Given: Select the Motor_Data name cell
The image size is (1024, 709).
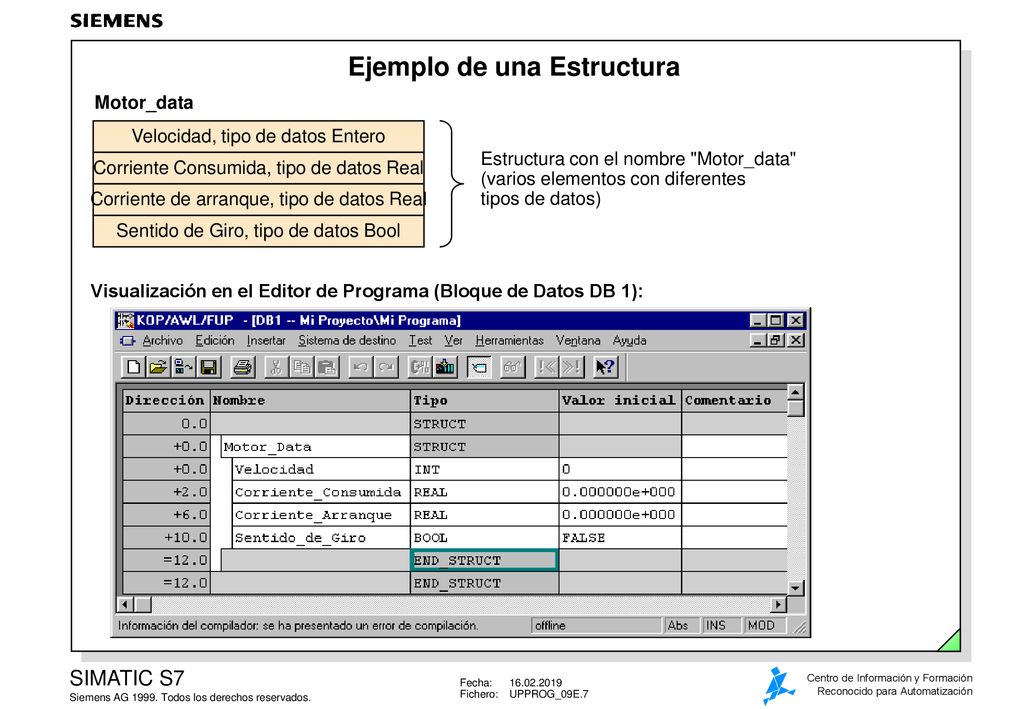Looking at the screenshot, I should point(315,447).
